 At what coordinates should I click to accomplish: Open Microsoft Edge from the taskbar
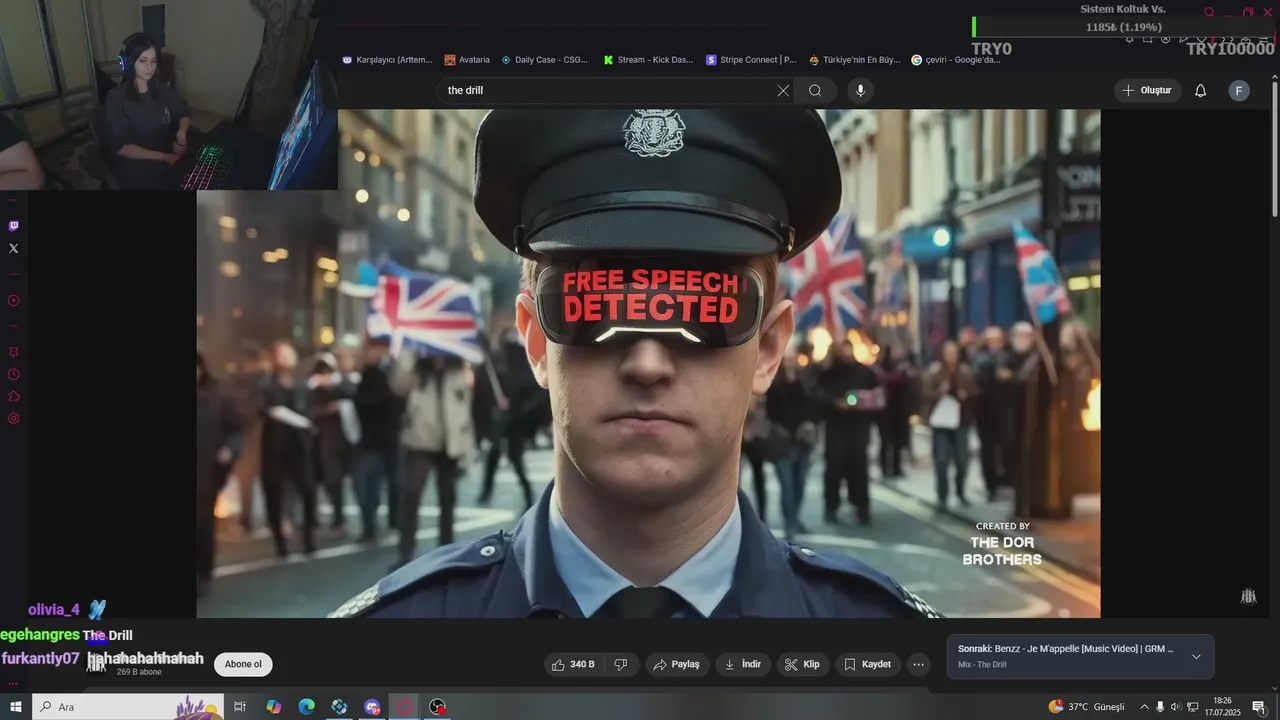tap(306, 707)
